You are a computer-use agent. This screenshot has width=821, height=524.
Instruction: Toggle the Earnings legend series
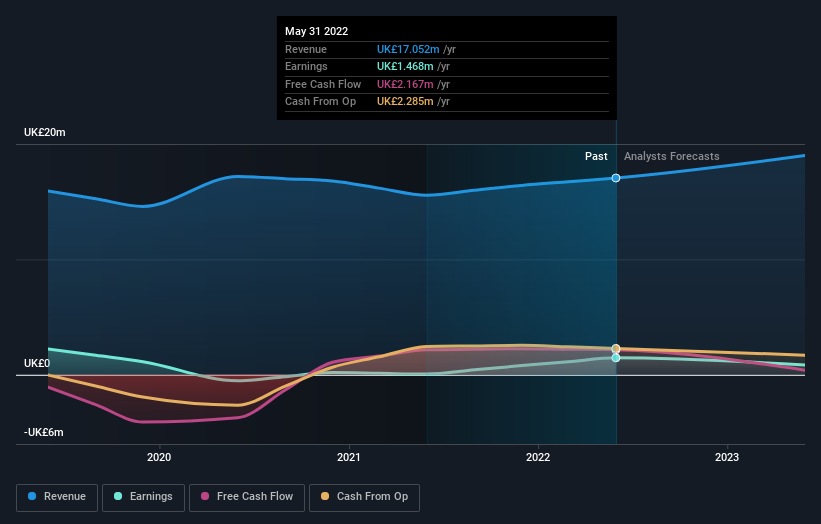point(143,497)
